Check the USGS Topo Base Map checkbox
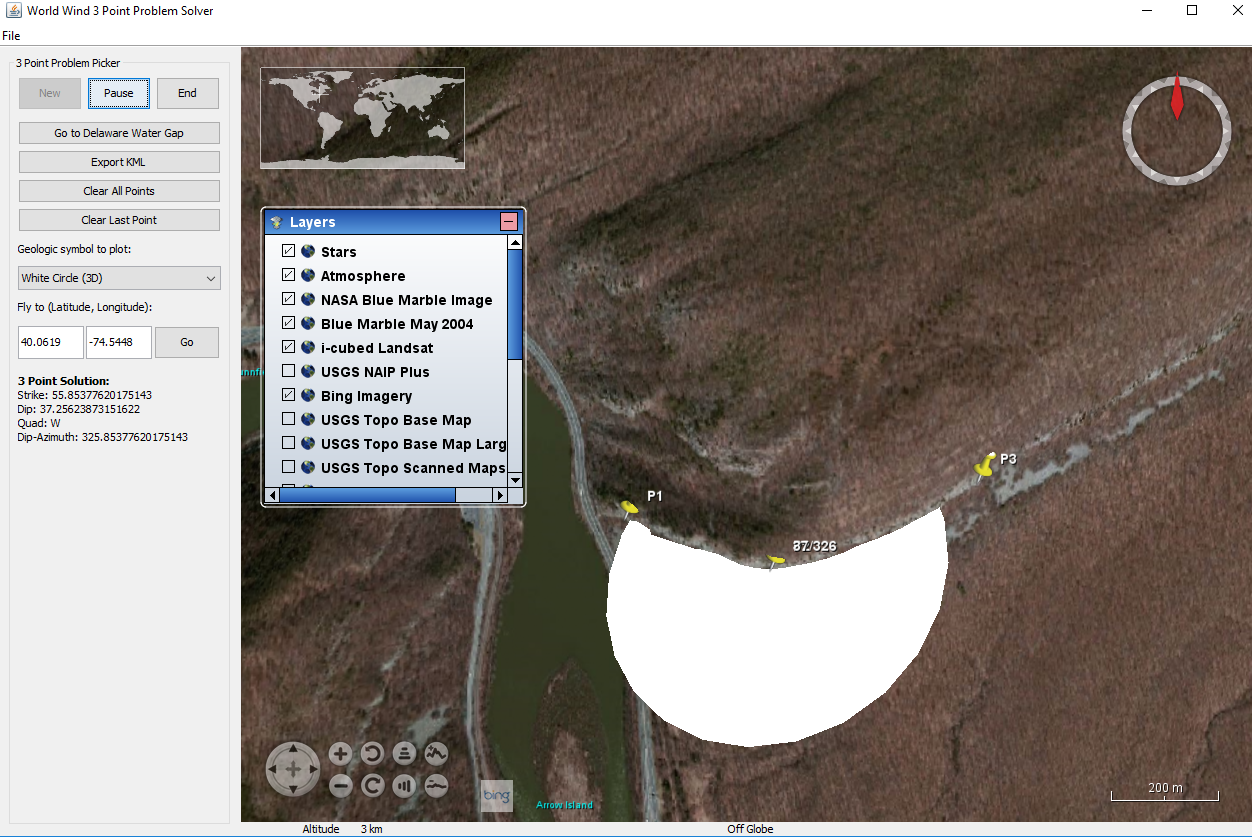Screen dimensions: 1252x837 pyautogui.click(x=288, y=420)
